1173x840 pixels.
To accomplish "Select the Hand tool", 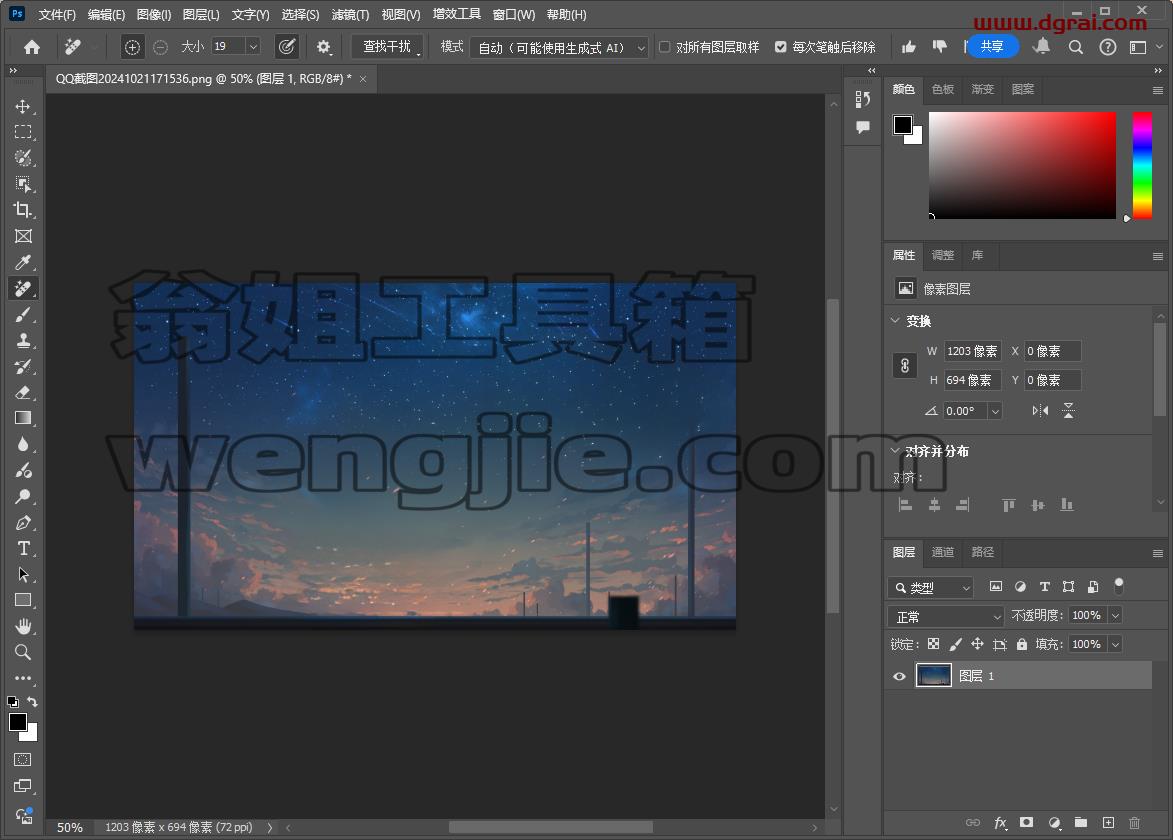I will click(x=22, y=626).
